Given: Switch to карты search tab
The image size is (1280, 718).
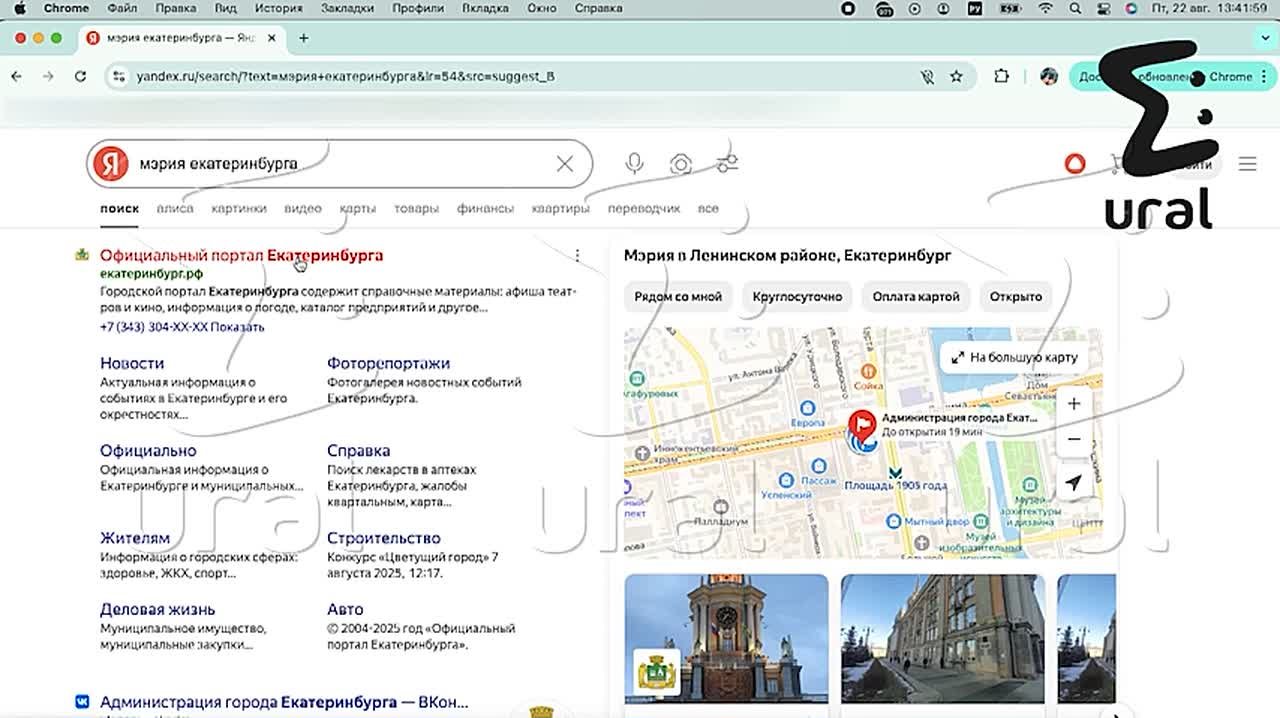Looking at the screenshot, I should pyautogui.click(x=357, y=209).
